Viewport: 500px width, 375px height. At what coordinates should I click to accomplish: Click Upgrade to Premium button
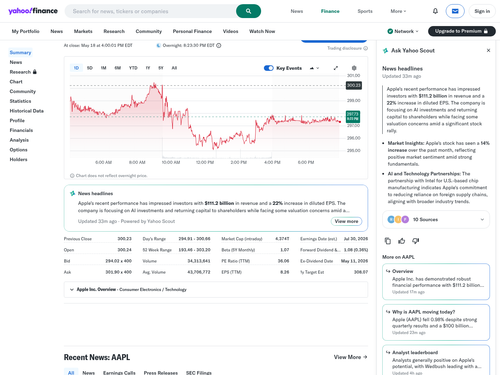point(462,31)
